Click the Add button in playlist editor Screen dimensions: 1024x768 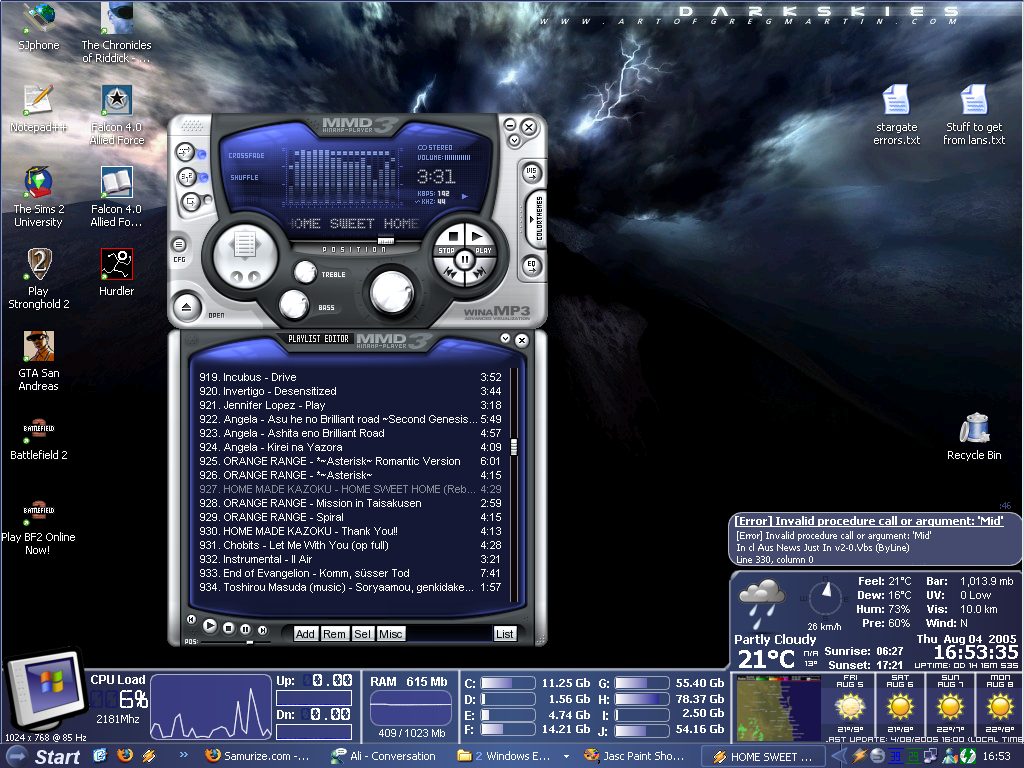[x=305, y=633]
